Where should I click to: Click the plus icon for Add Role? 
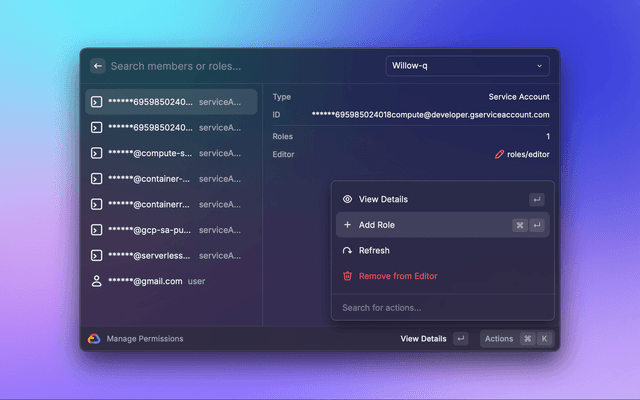coord(347,225)
